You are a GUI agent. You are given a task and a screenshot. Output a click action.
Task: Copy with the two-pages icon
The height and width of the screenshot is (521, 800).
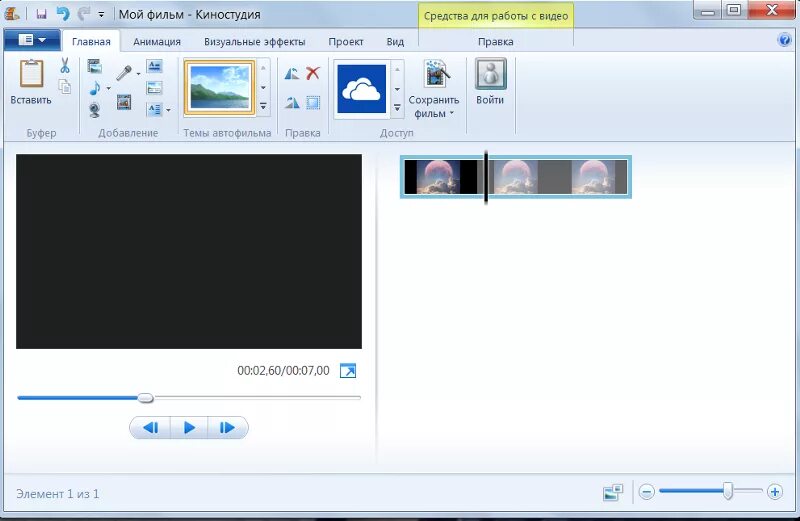click(65, 87)
